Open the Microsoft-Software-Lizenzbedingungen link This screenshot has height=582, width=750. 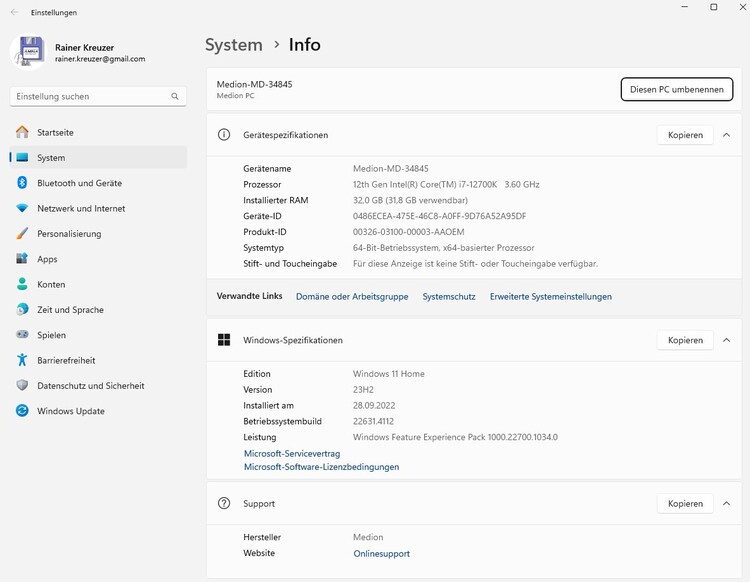(321, 467)
